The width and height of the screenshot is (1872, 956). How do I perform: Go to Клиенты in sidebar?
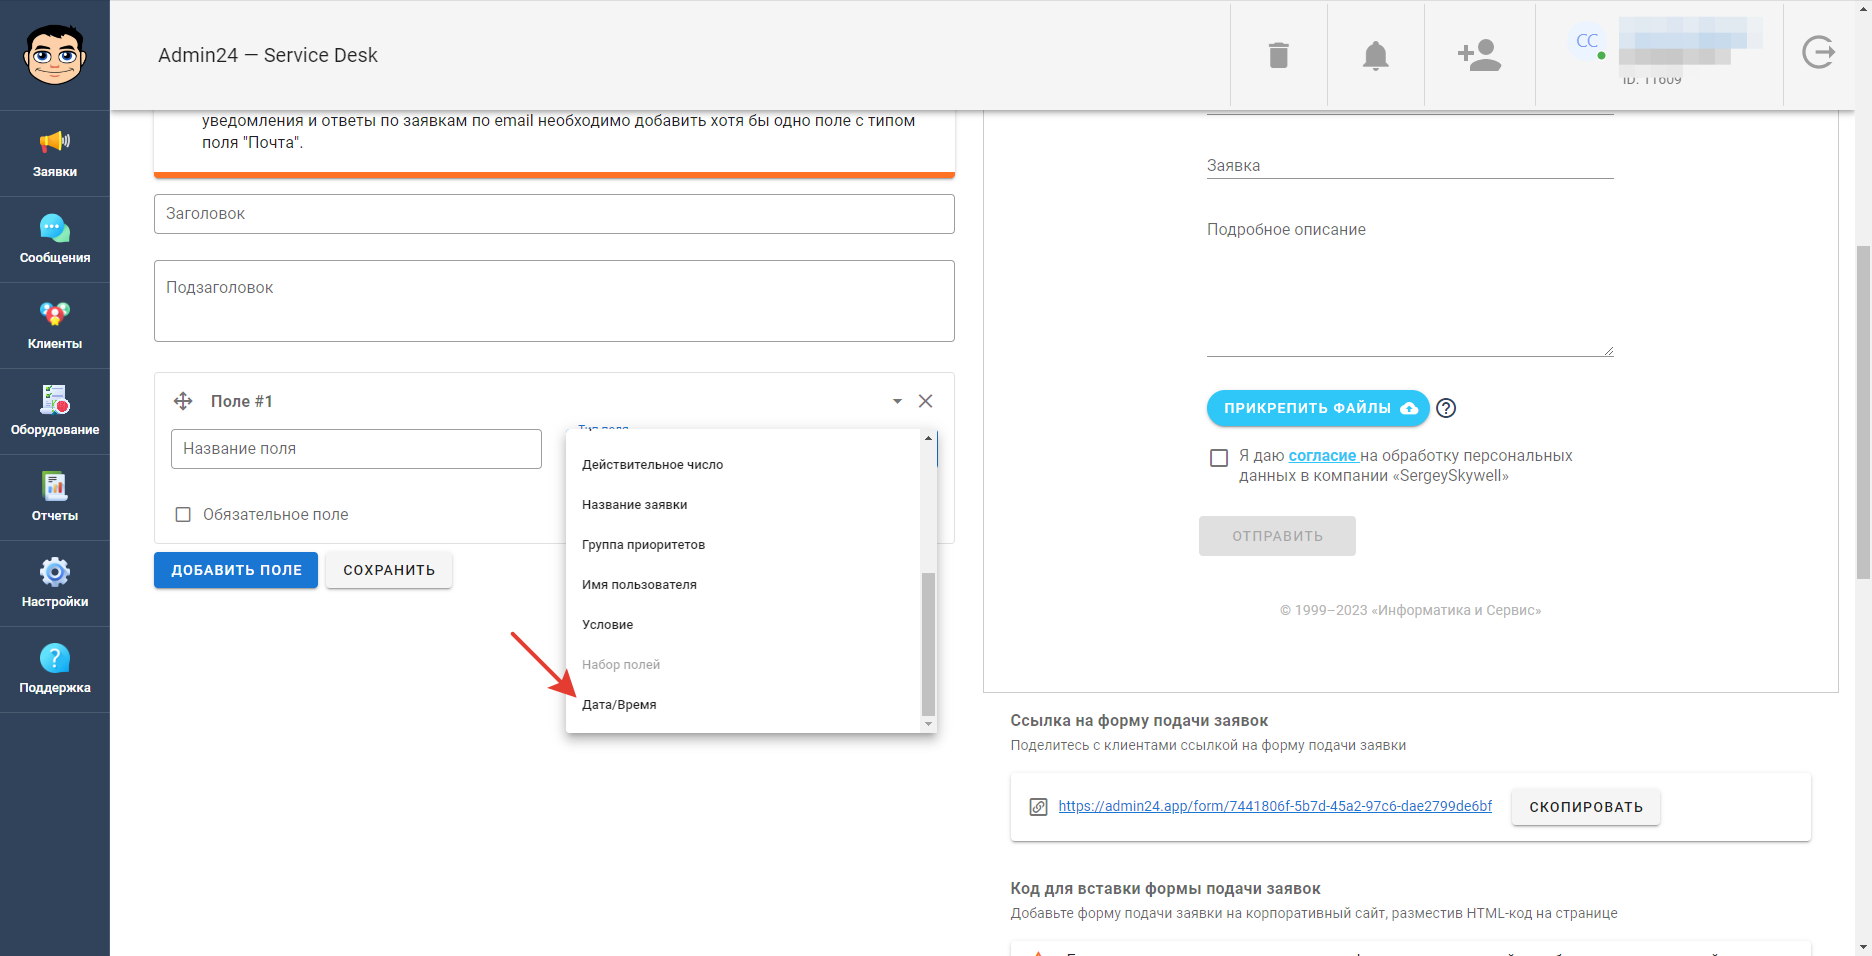(x=55, y=326)
